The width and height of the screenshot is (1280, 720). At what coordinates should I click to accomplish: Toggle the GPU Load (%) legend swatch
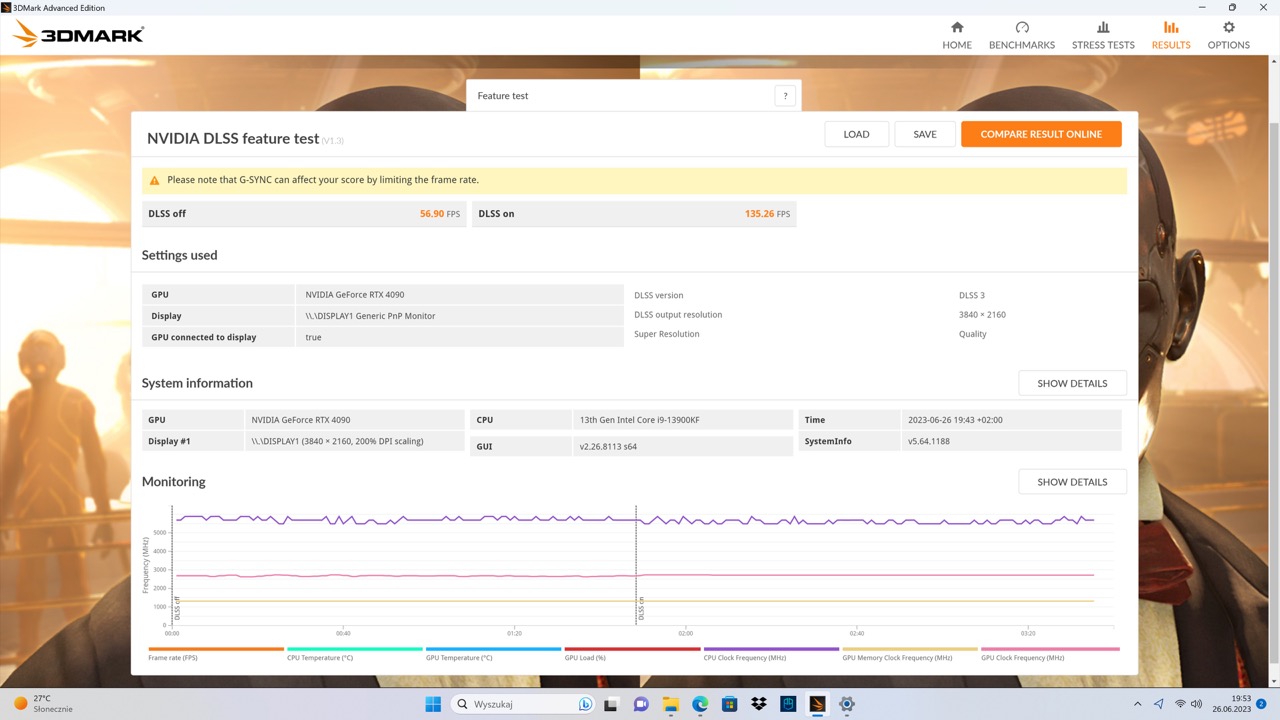(x=632, y=649)
